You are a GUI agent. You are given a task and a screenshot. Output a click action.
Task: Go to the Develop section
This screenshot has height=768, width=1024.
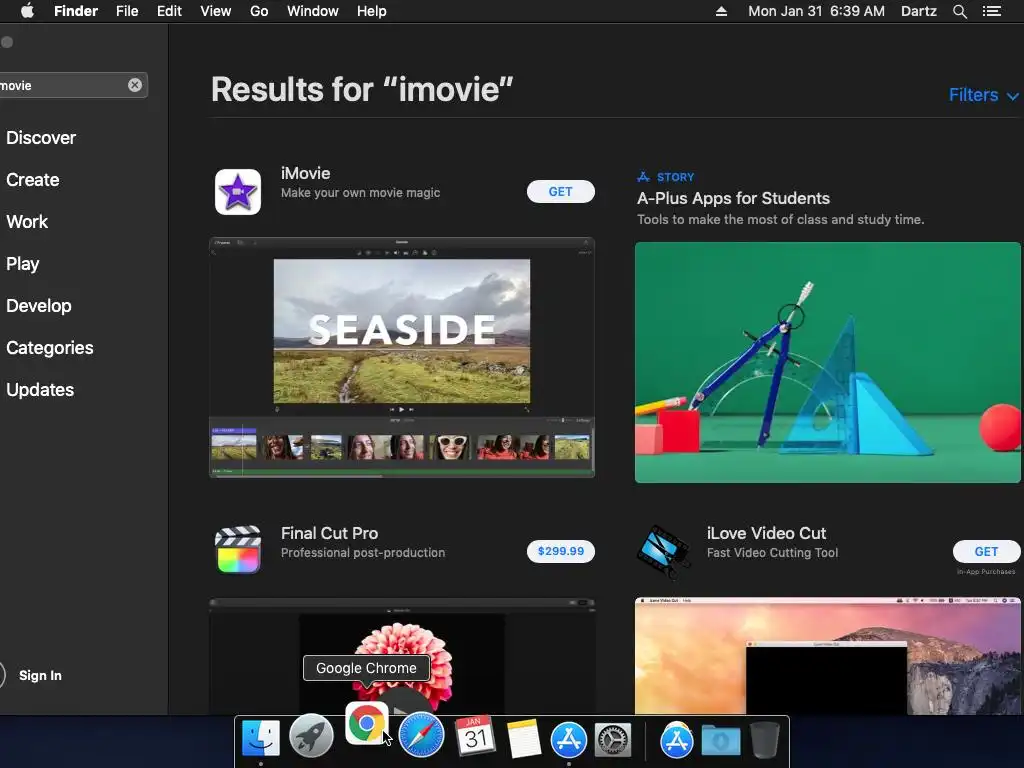[39, 306]
